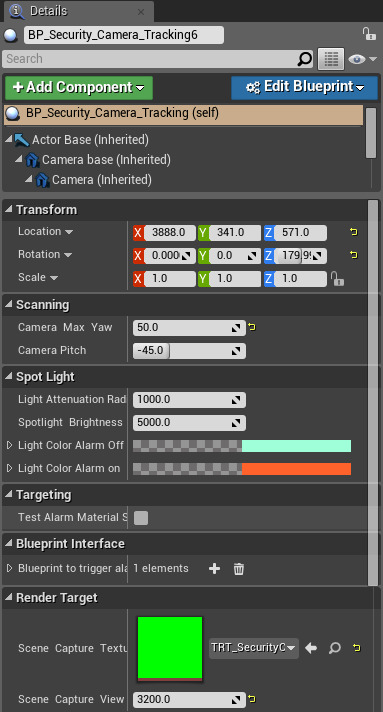Add an element with the plus icon

(214, 569)
